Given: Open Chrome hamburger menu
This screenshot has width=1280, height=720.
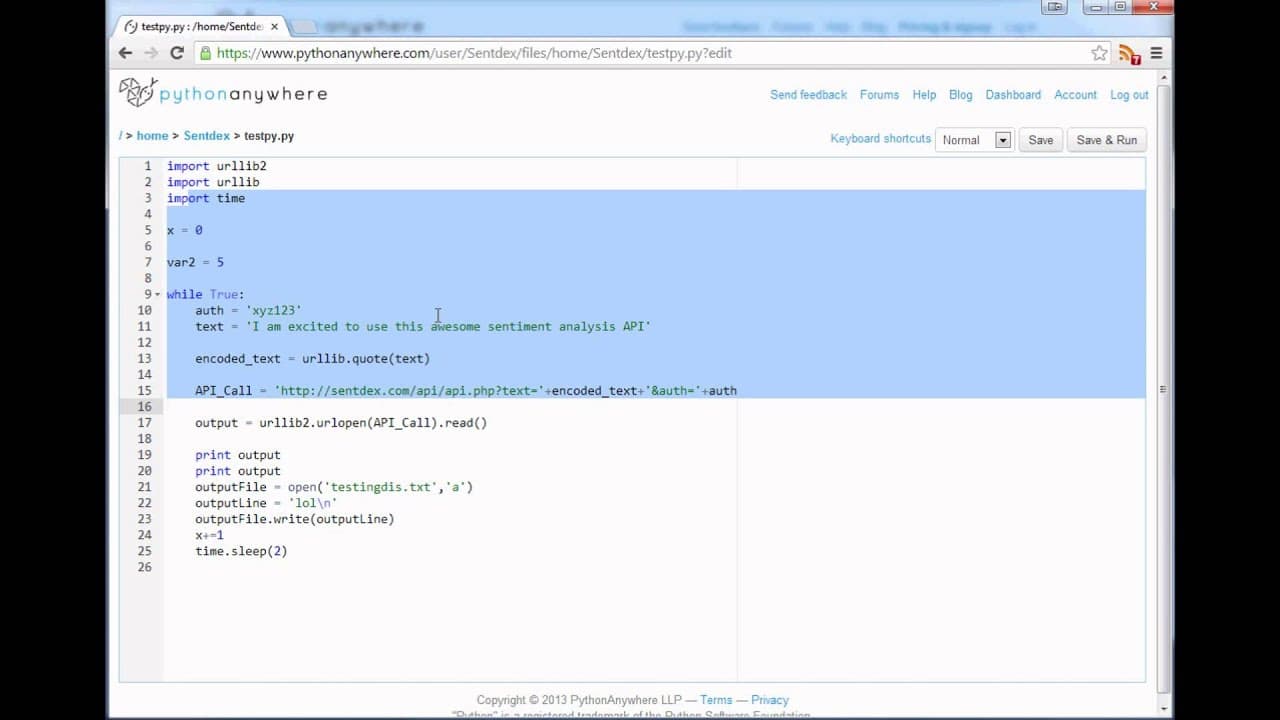Looking at the screenshot, I should click(1156, 53).
